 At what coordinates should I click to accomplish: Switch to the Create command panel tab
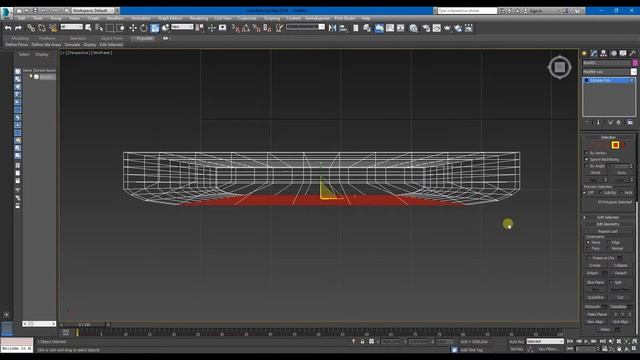[x=584, y=53]
